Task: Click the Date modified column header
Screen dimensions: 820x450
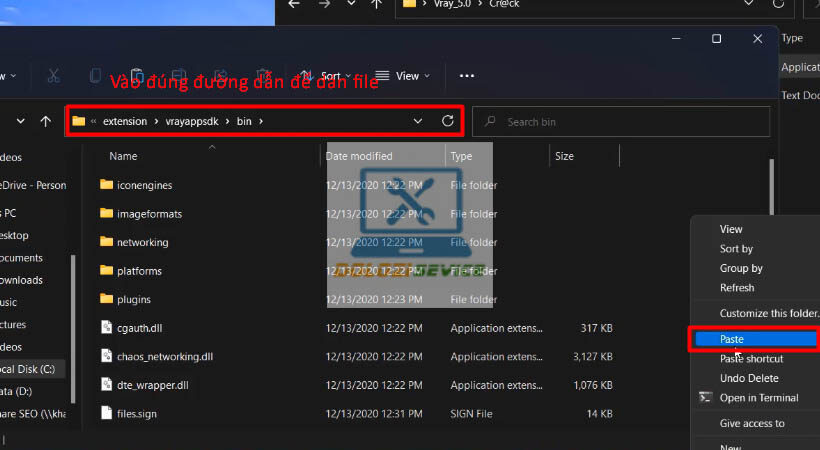Action: point(359,156)
